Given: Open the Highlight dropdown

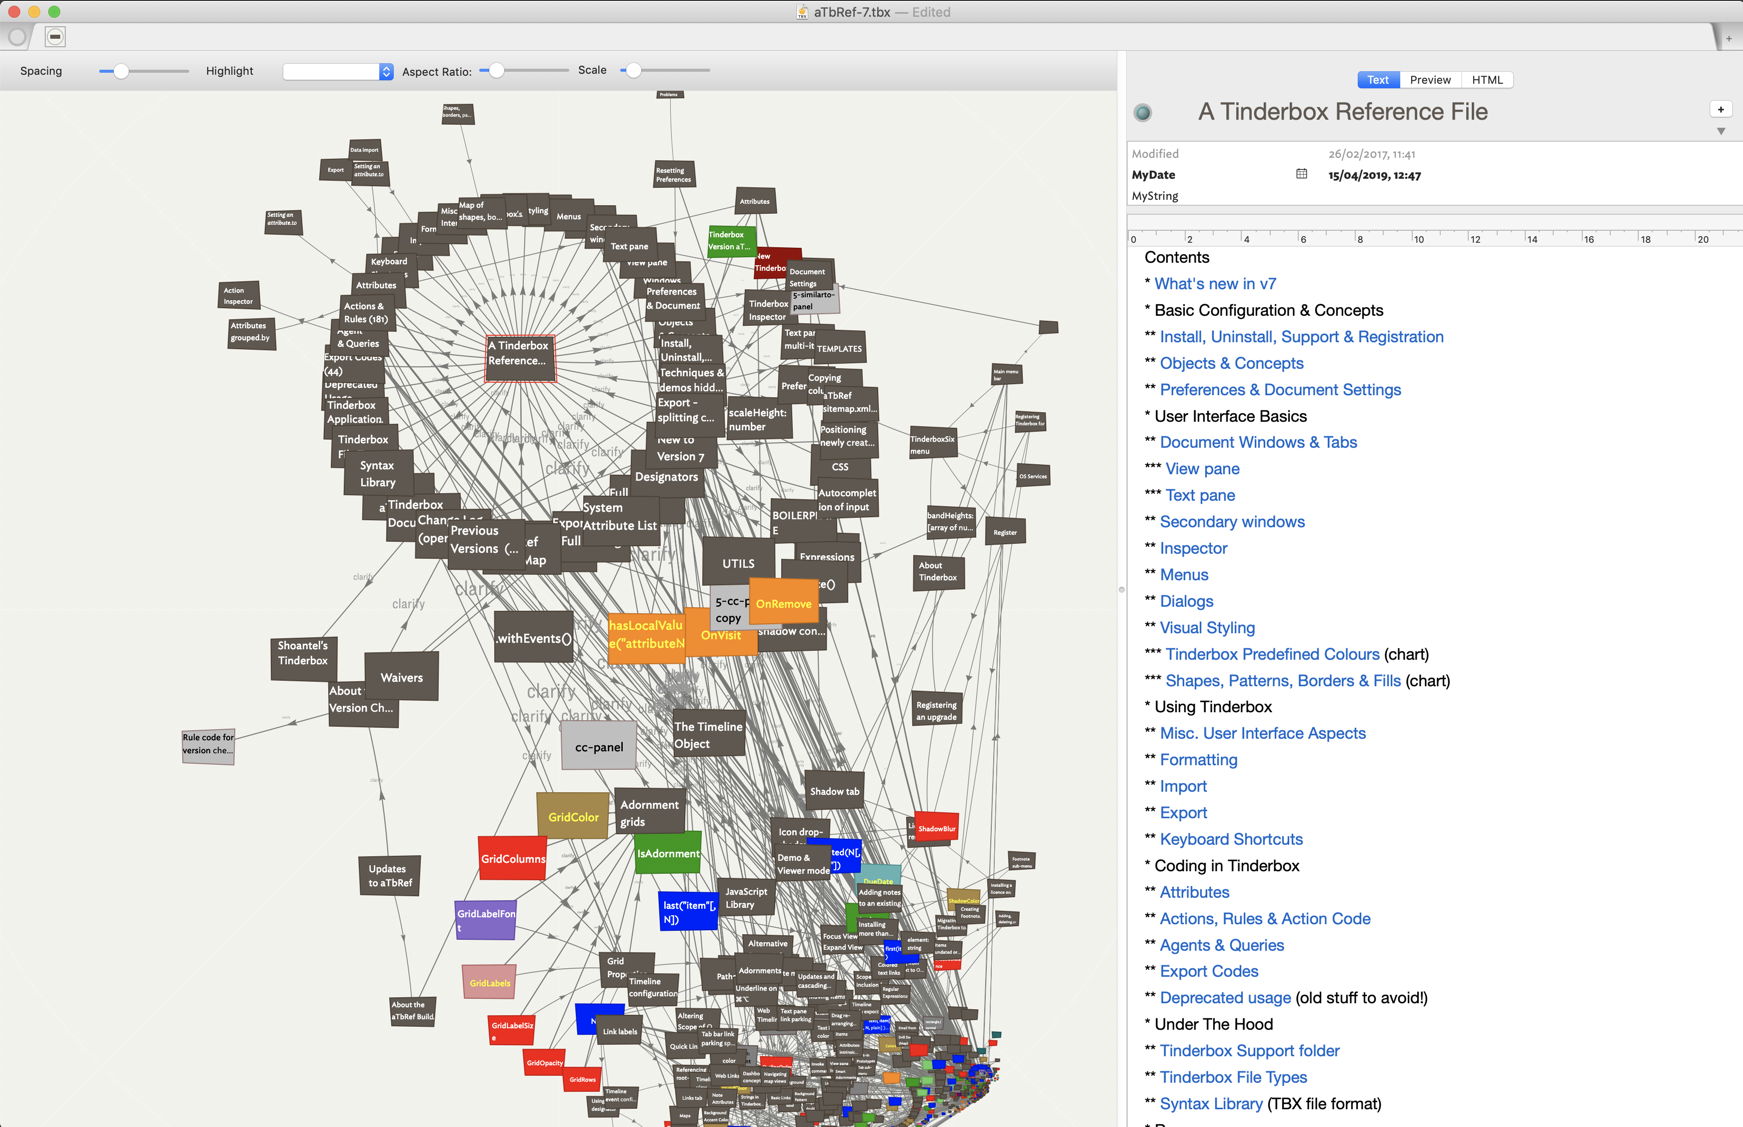Looking at the screenshot, I should (338, 71).
